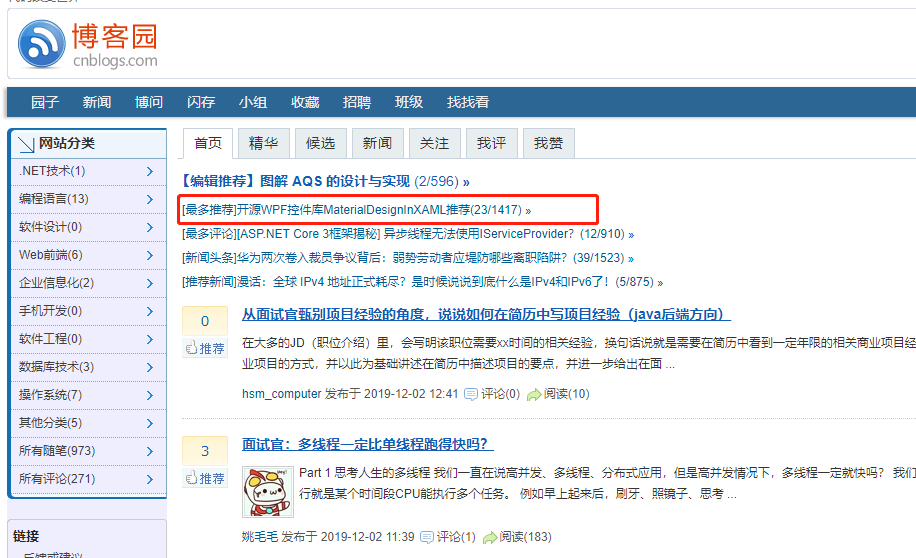Expand the 操作系统(7) category arrow
Image resolution: width=916 pixels, height=558 pixels.
[x=150, y=396]
